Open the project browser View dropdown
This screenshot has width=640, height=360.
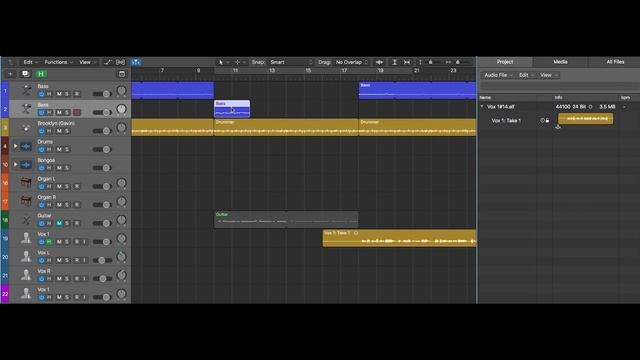point(548,75)
